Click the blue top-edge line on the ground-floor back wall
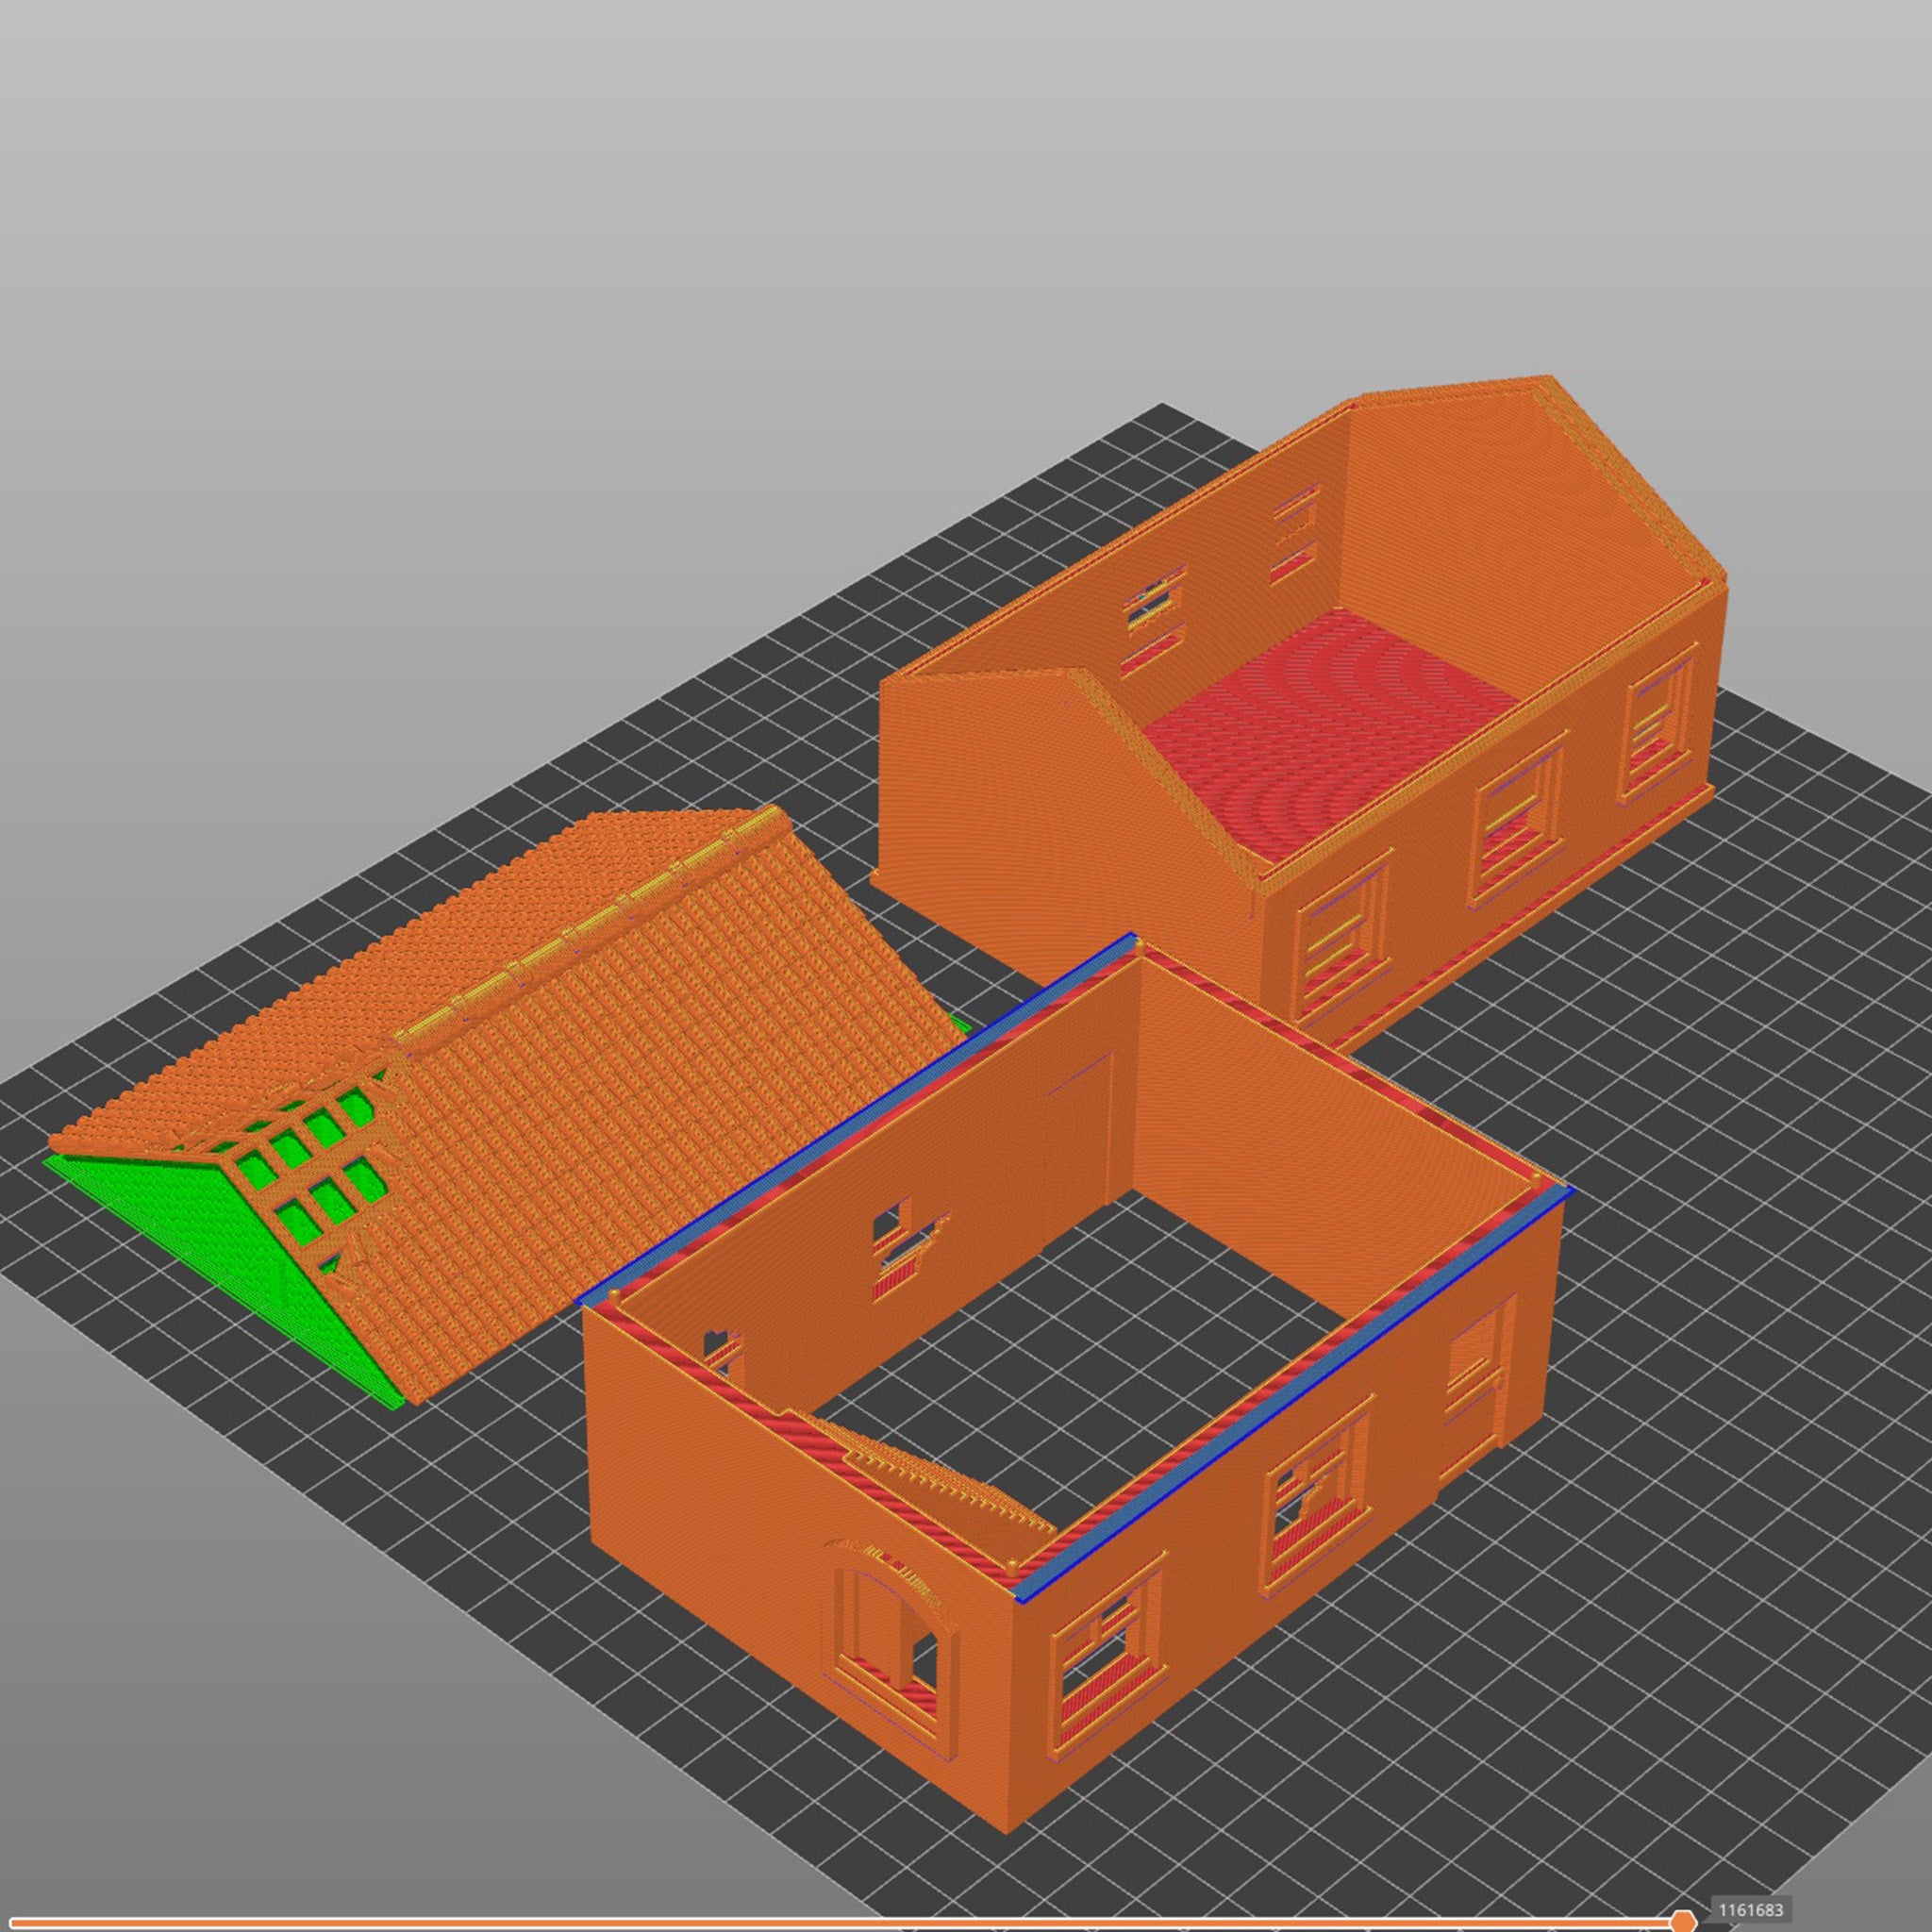 [860, 1116]
